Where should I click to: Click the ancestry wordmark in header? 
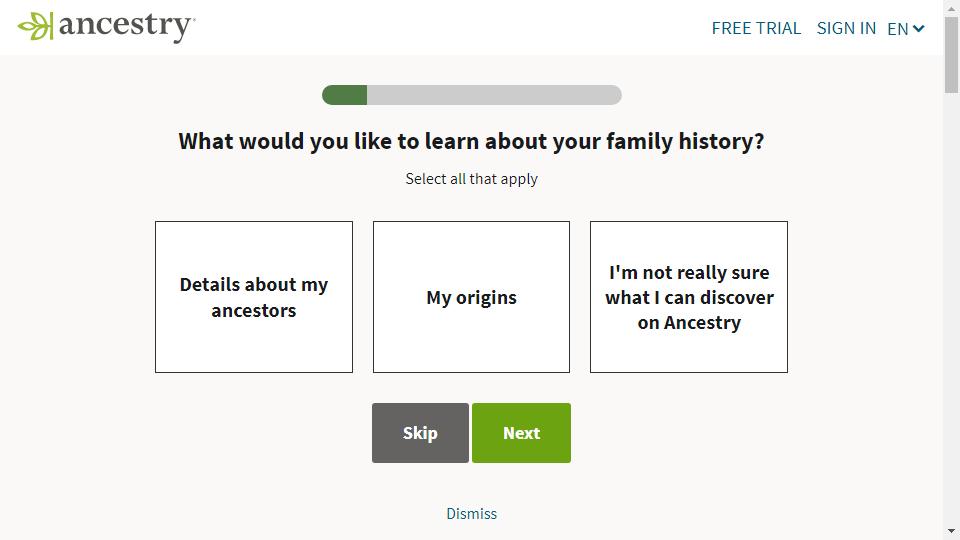127,27
